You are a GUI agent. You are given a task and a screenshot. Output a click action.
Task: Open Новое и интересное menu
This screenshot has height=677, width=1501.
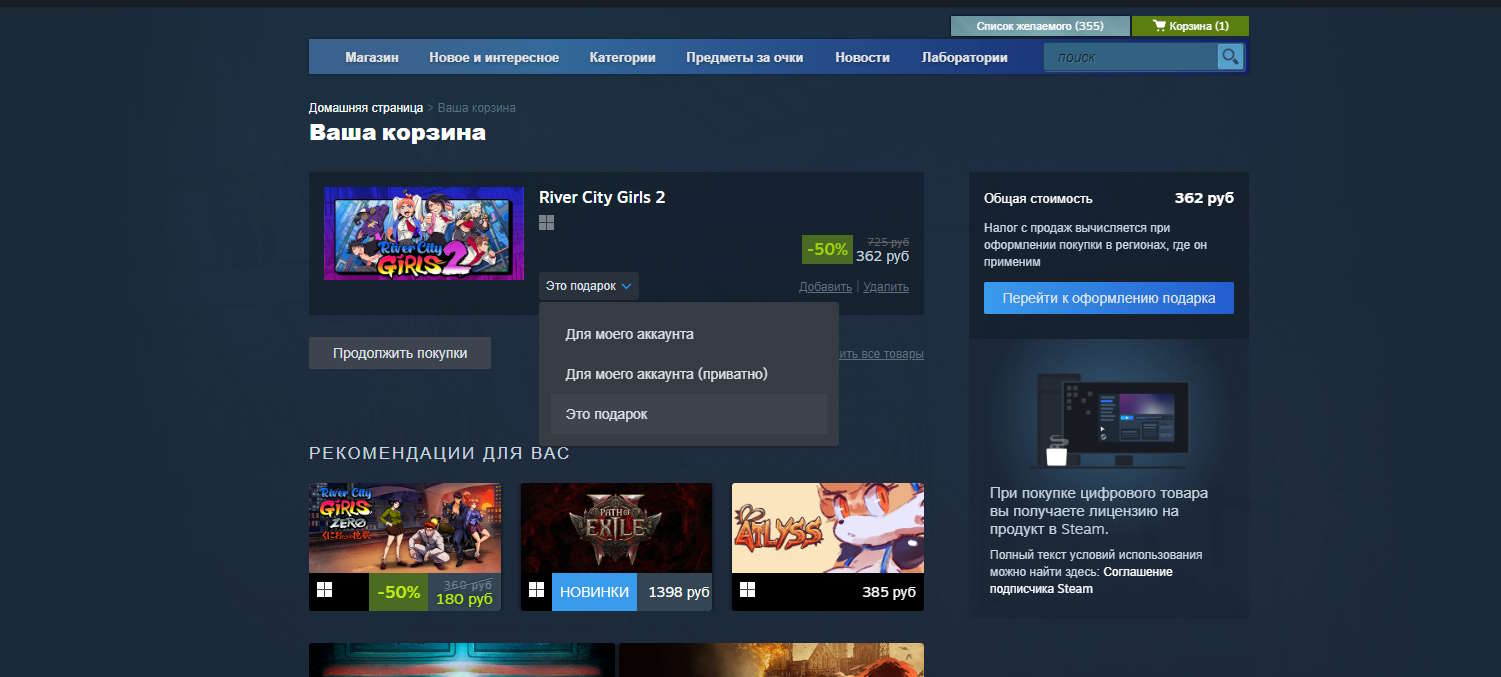[x=494, y=57]
